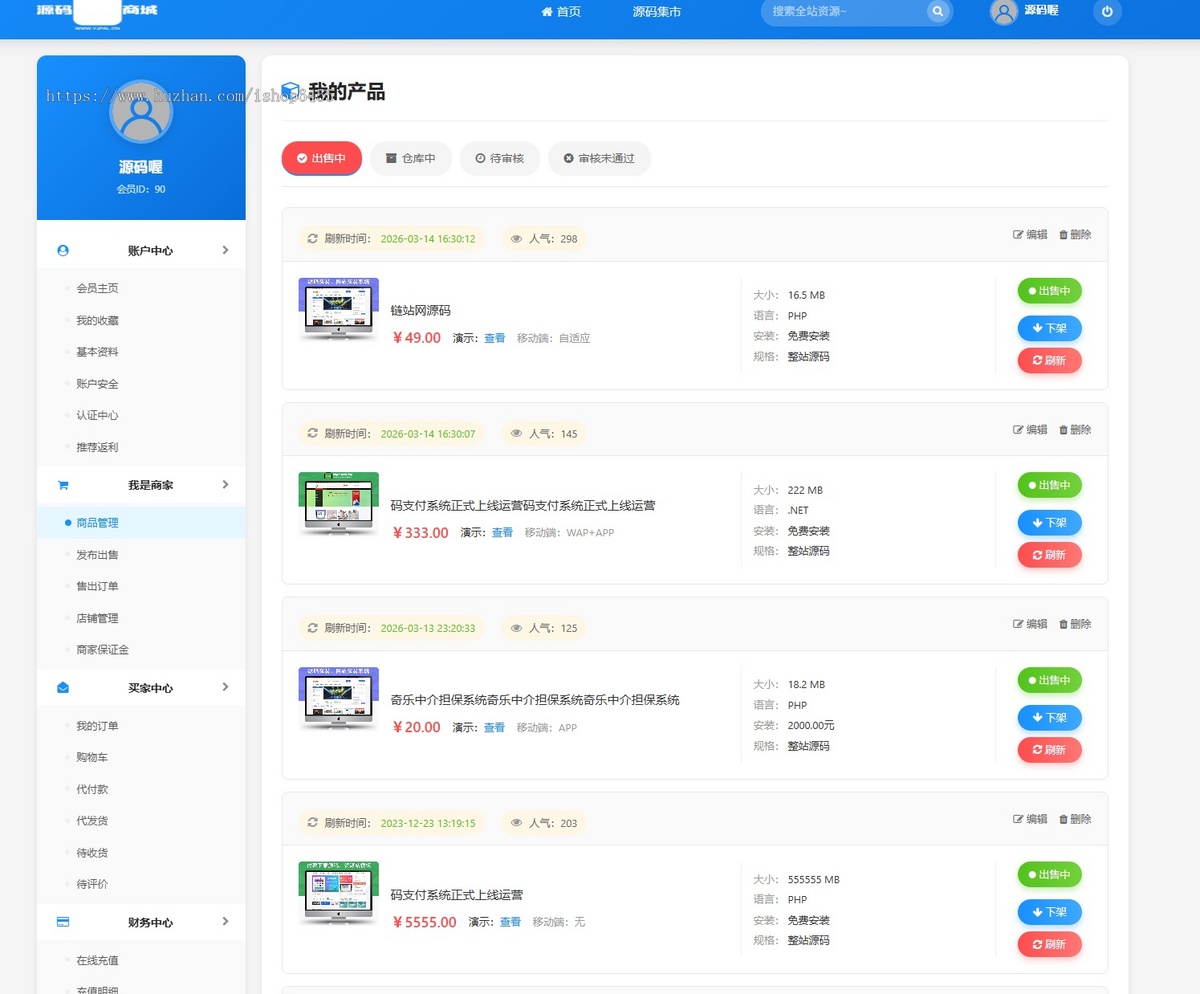
Task: Switch to 审核未通过 tab
Action: (599, 158)
